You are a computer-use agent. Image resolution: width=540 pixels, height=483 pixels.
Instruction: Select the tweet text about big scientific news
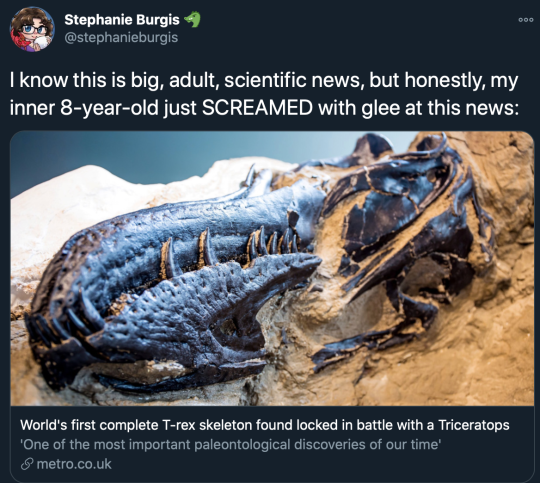(x=264, y=94)
